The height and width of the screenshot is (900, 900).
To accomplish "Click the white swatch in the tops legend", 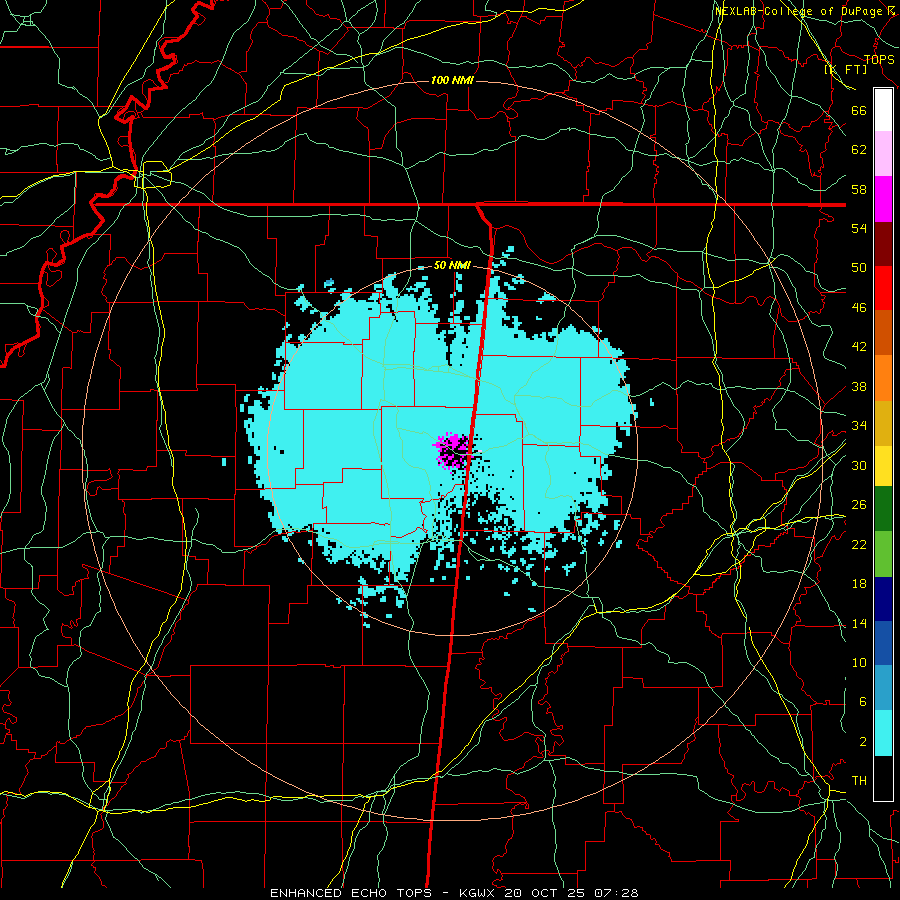I will click(x=883, y=110).
